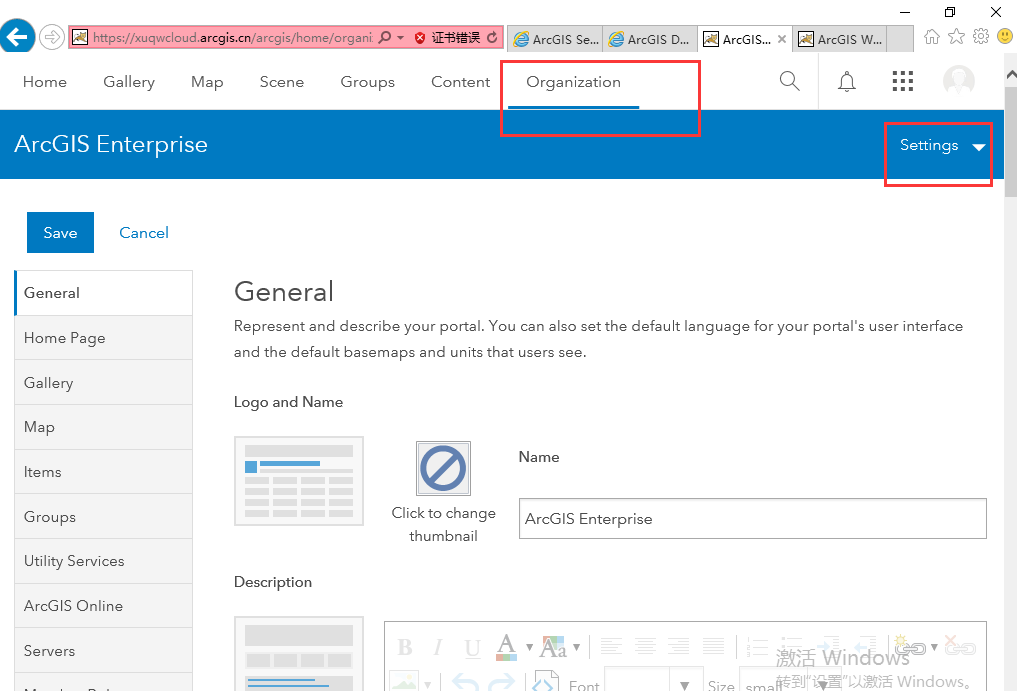
Task: Open HTML source view icon
Action: [545, 681]
